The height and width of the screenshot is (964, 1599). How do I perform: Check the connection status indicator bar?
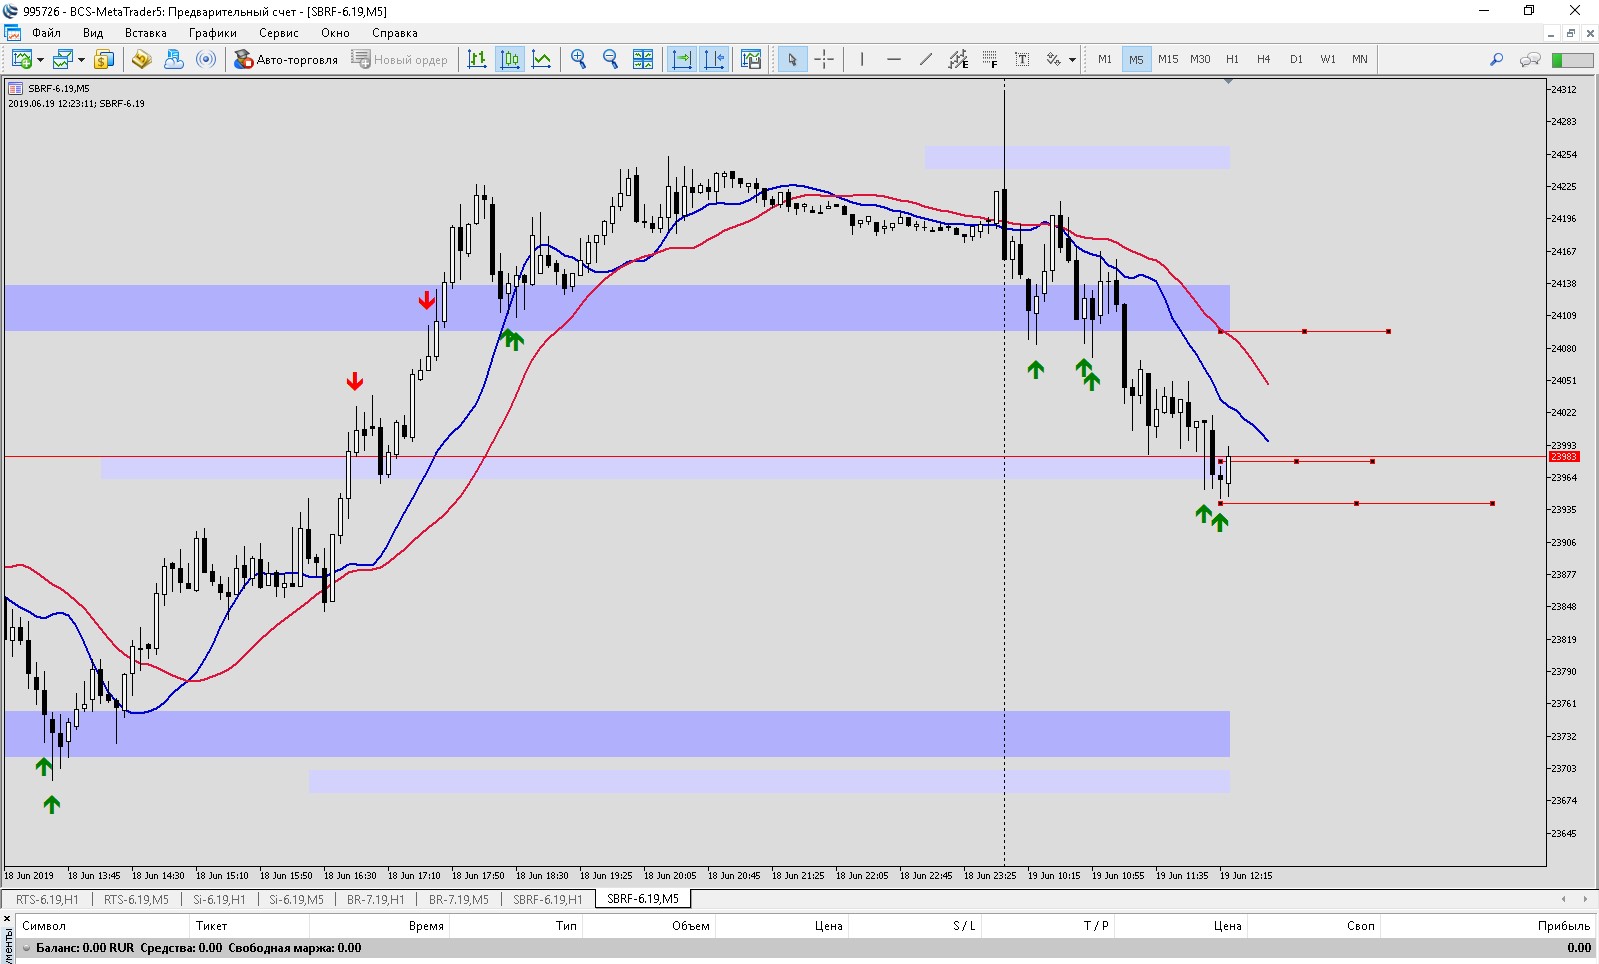(1572, 60)
